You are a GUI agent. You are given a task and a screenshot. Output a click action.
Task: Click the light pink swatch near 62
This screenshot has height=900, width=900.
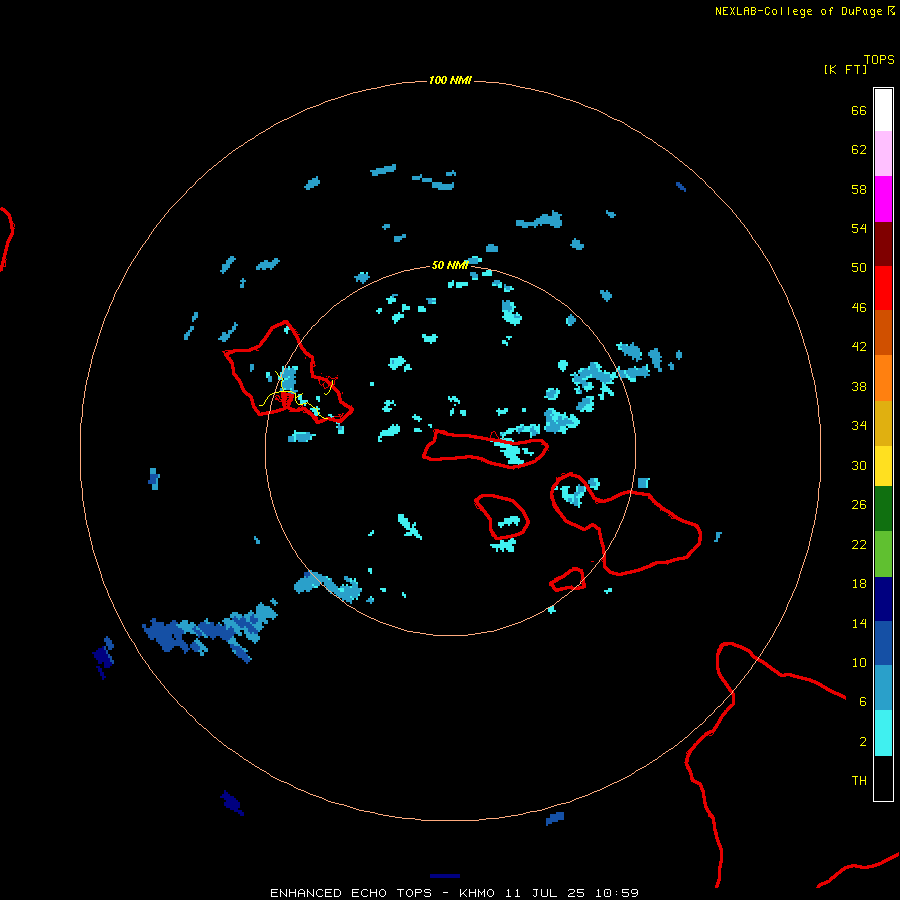883,153
